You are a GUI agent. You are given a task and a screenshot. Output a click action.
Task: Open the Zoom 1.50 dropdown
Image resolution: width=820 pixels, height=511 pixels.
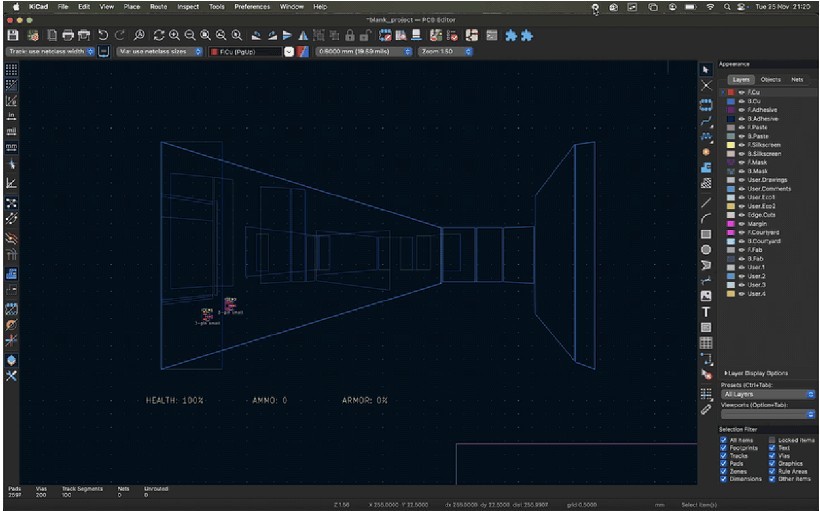point(445,51)
